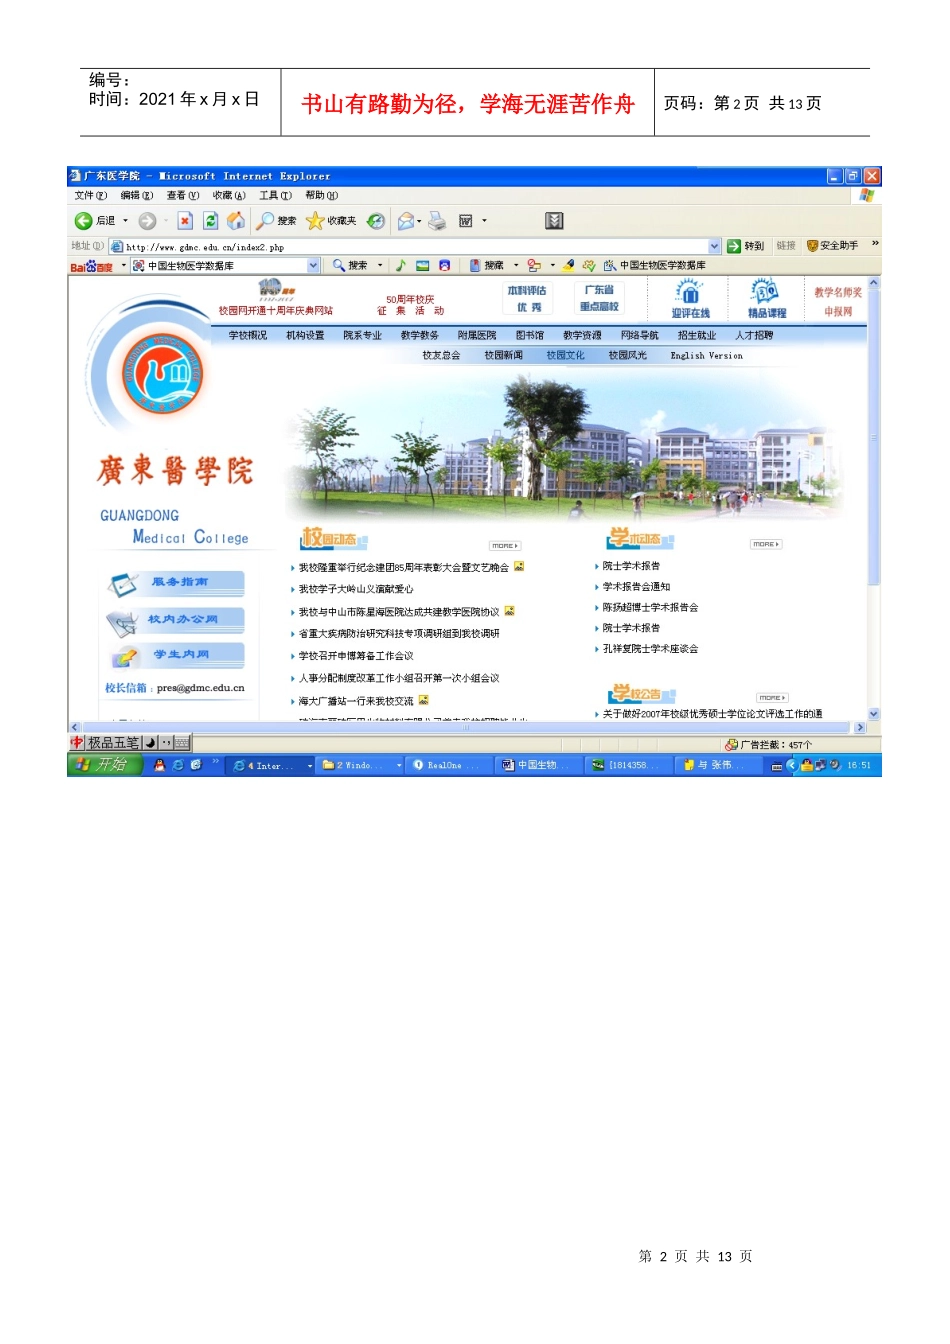Expand the quick launch overflow chevron
950x1344 pixels.
(x=215, y=762)
